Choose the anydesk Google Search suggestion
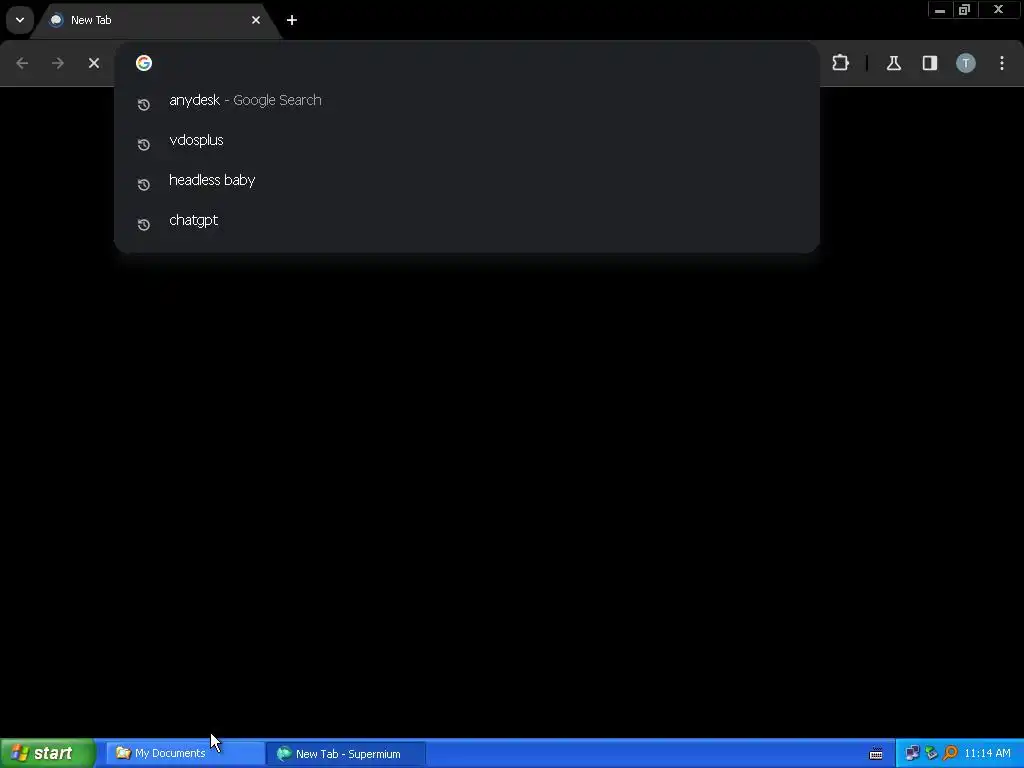The image size is (1024, 768). pos(466,100)
